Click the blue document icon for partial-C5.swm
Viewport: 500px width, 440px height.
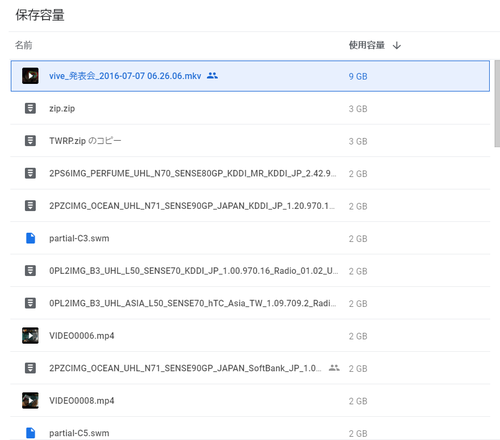[30, 433]
